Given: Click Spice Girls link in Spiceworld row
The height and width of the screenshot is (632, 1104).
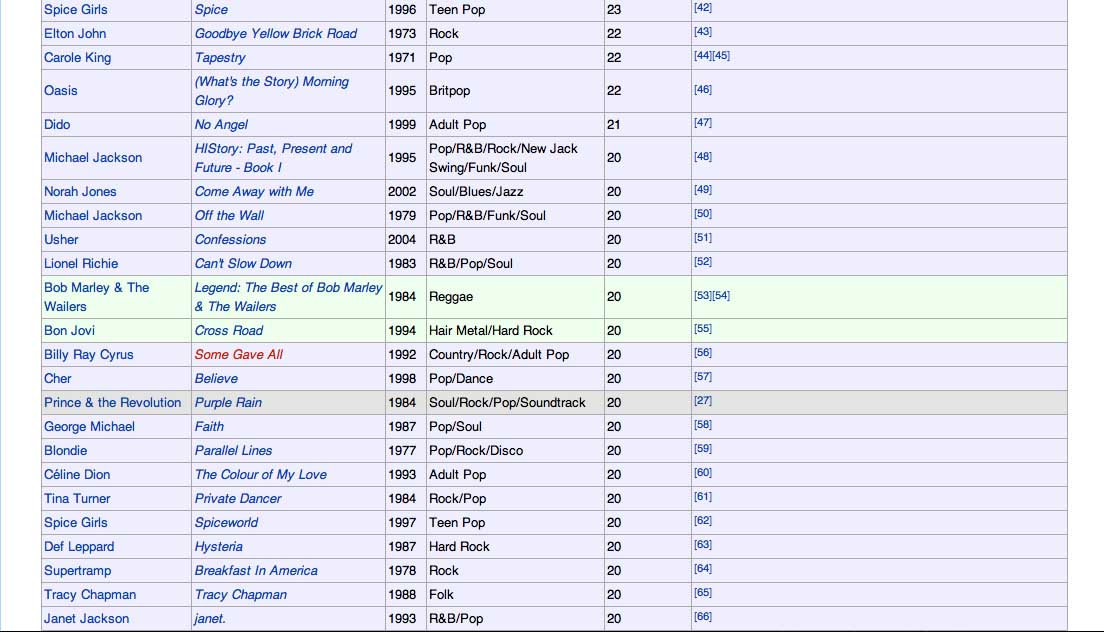Looking at the screenshot, I should (75, 522).
